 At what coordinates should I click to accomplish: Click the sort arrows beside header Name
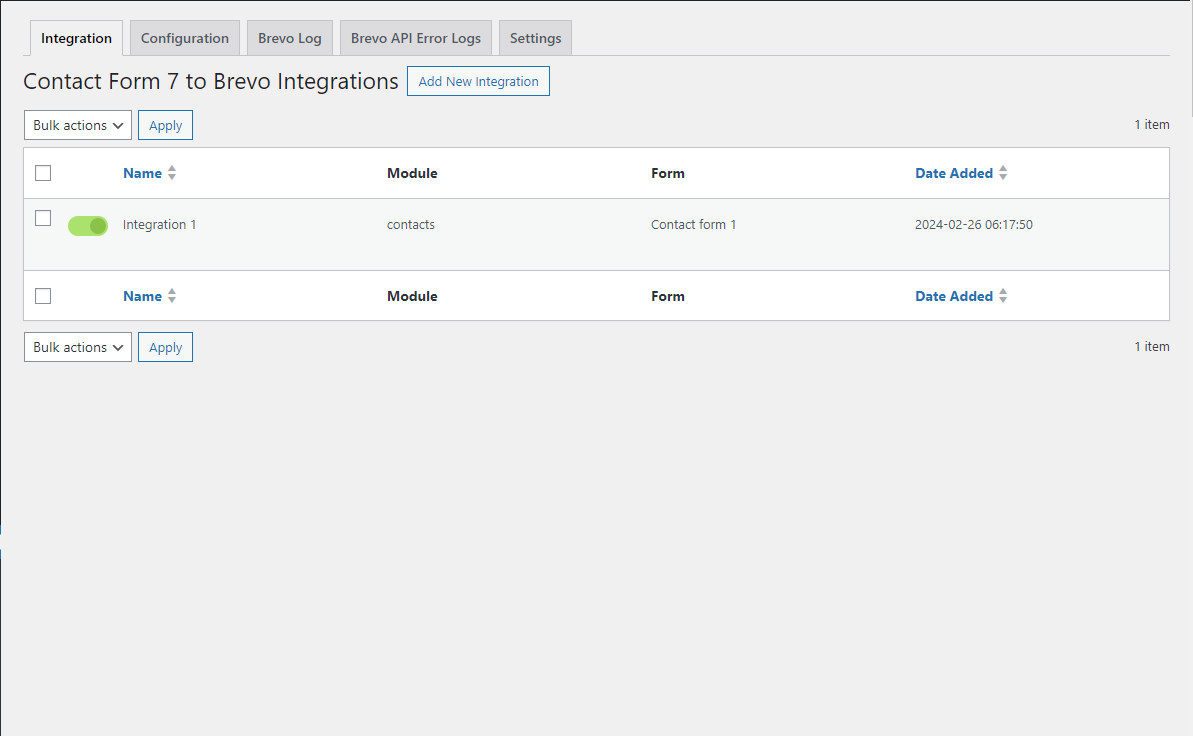[172, 173]
